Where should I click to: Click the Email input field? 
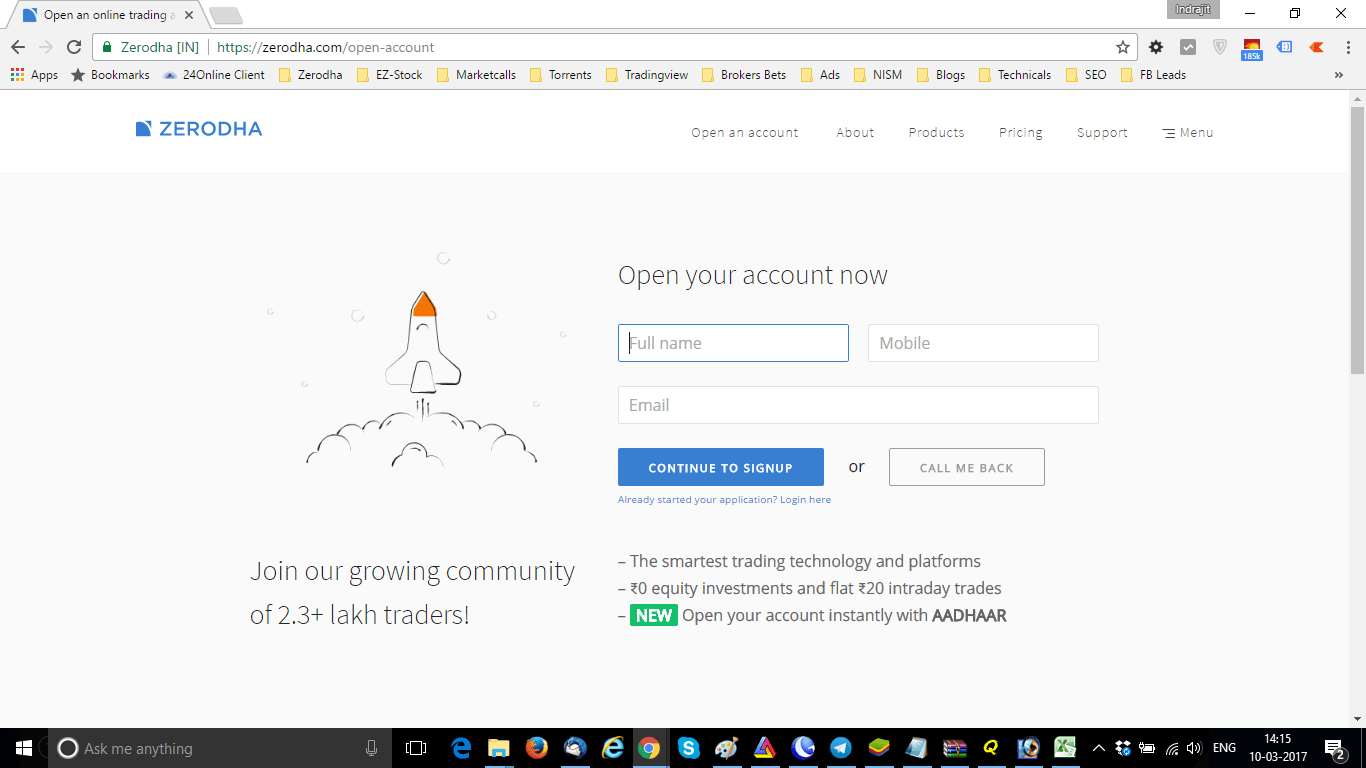pos(858,405)
